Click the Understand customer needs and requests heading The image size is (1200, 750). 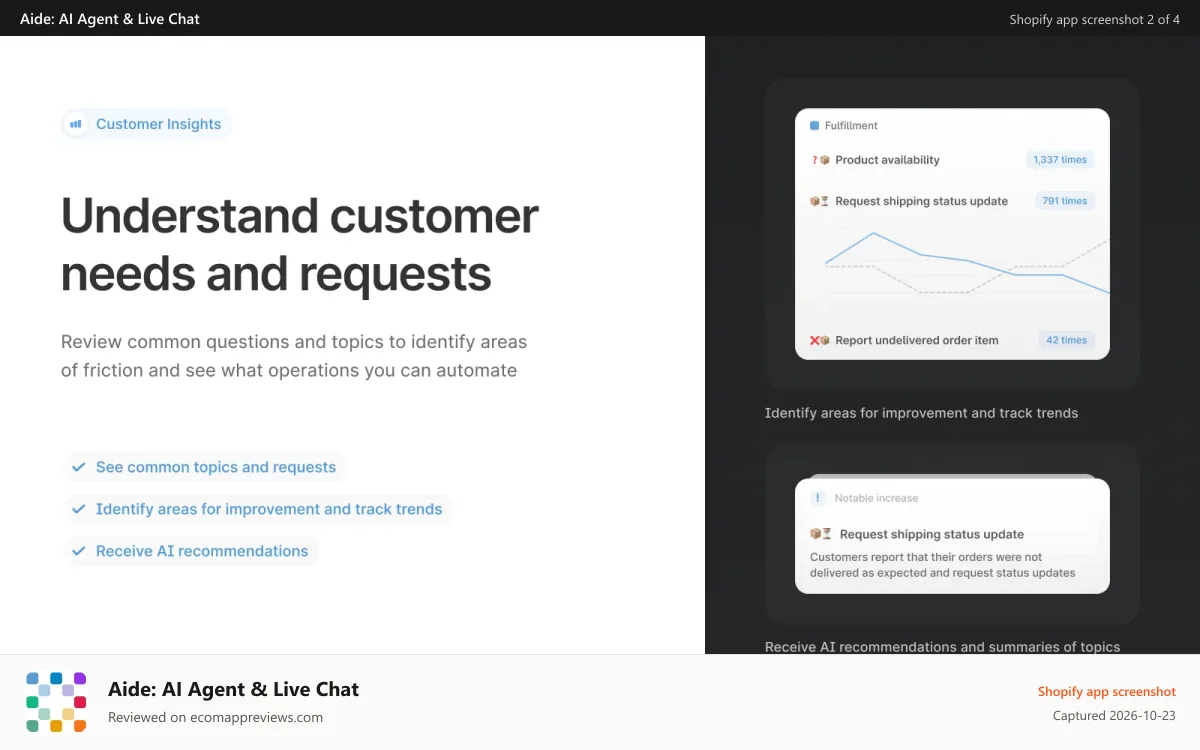click(300, 244)
